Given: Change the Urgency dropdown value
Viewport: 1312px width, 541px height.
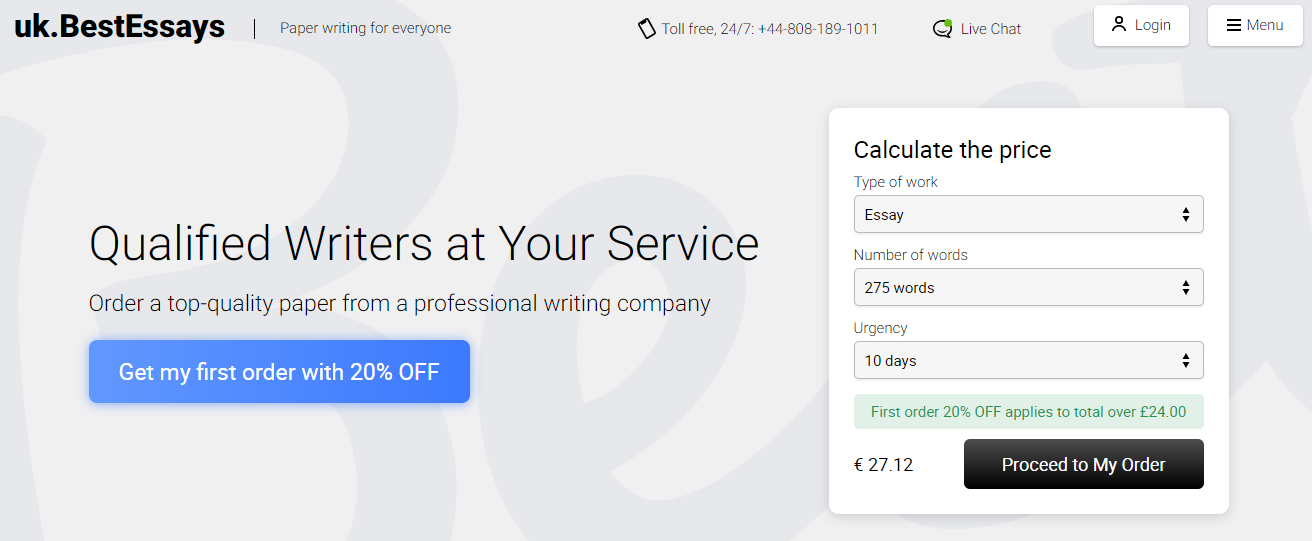Looking at the screenshot, I should [1028, 361].
